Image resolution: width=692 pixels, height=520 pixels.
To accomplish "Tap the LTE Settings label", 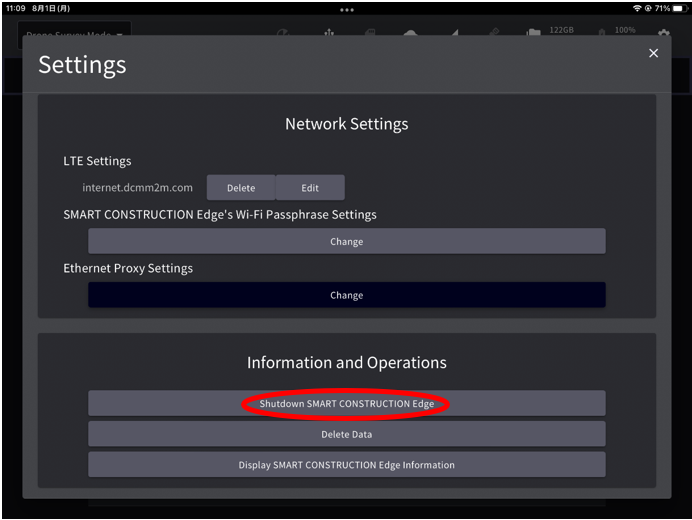I will coord(97,161).
